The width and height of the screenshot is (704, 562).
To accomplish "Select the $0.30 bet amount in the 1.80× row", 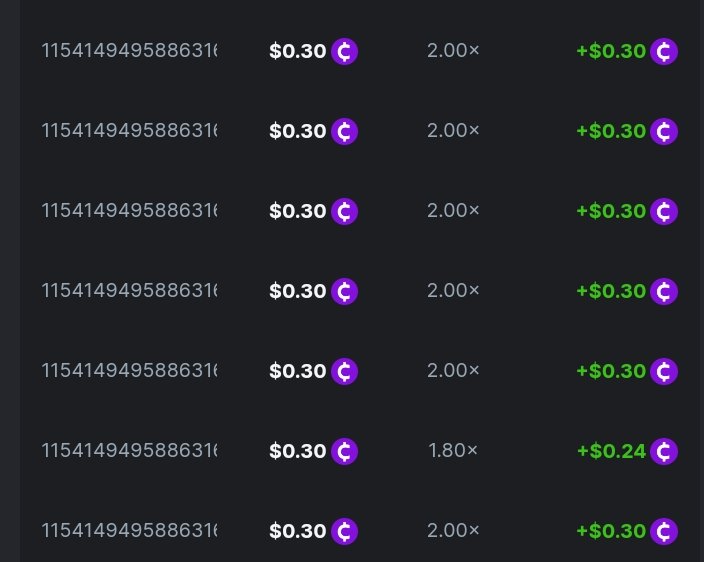I will click(x=298, y=451).
